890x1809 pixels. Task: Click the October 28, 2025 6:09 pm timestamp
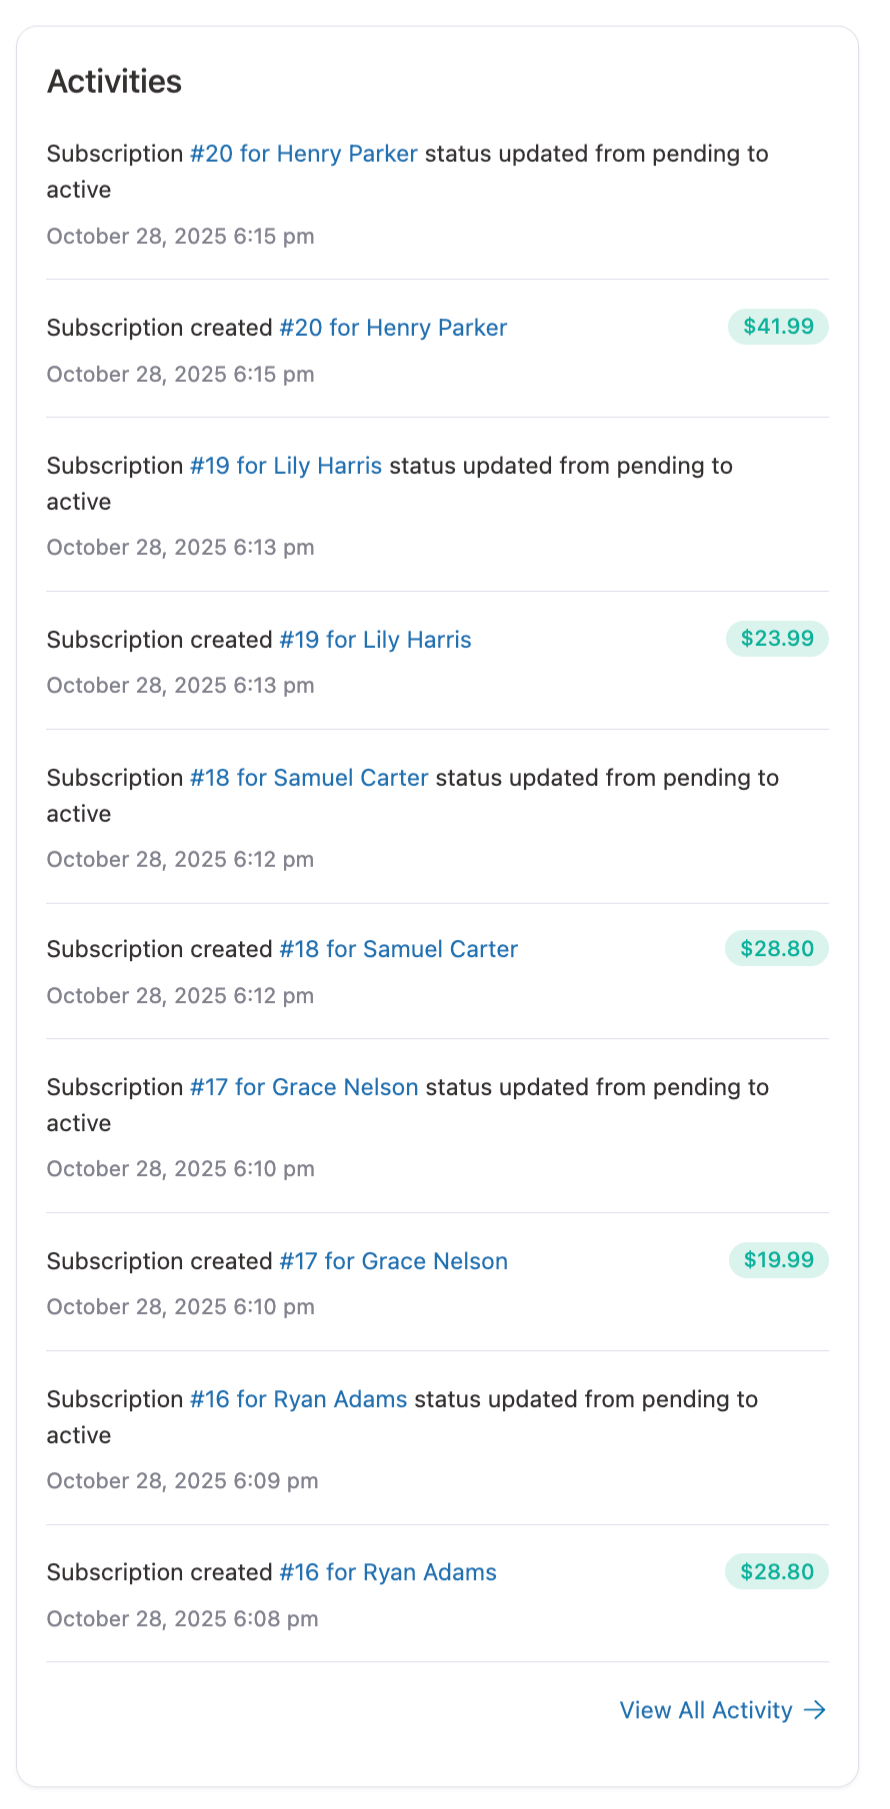click(x=182, y=1481)
